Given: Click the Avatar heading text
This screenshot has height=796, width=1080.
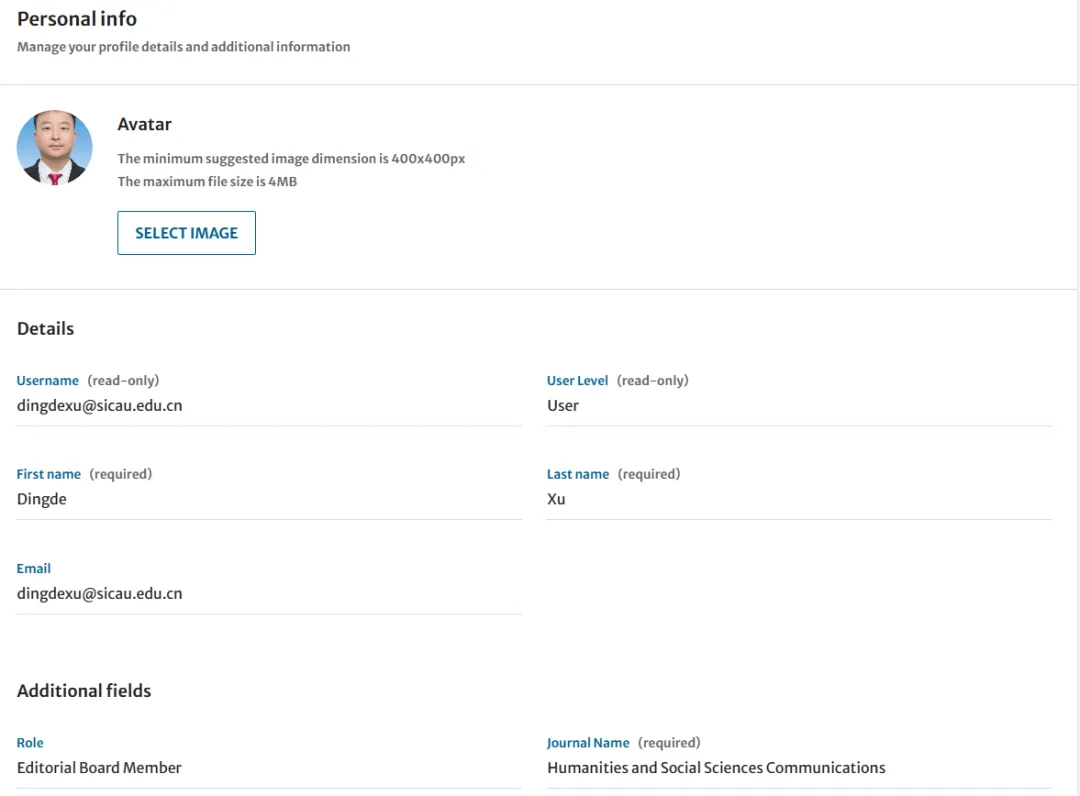Looking at the screenshot, I should 144,124.
